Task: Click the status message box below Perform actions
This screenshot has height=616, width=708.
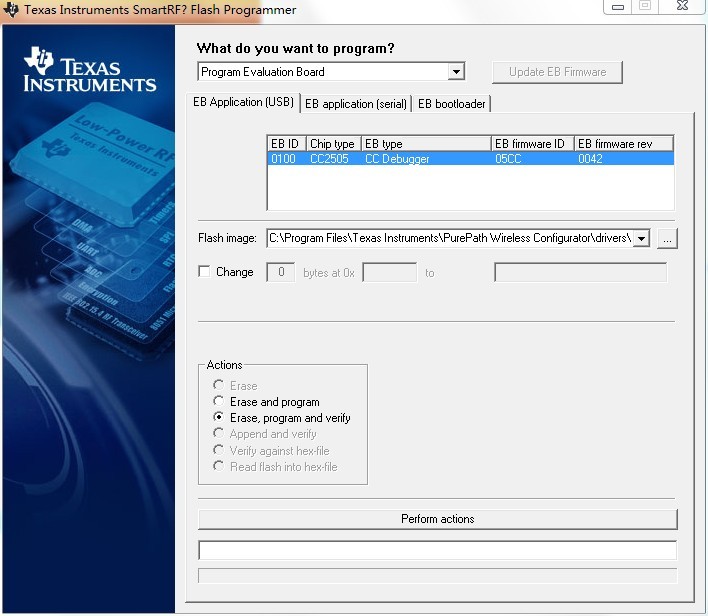Action: point(438,551)
